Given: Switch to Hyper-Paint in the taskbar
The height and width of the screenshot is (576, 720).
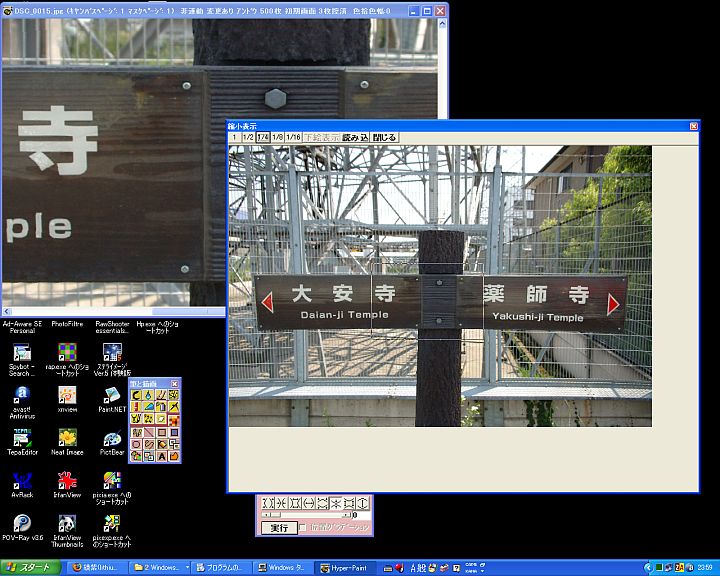Looking at the screenshot, I should click(343, 567).
